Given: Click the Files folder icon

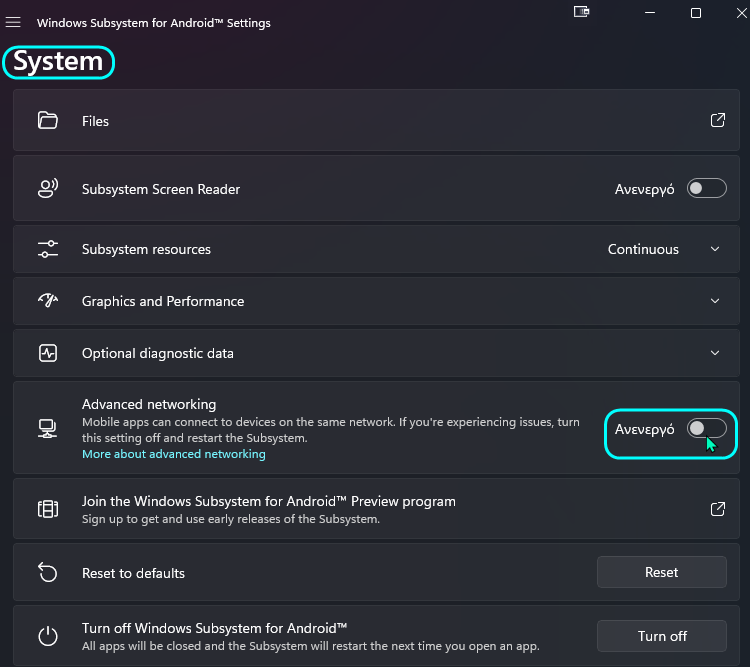Looking at the screenshot, I should click(47, 120).
